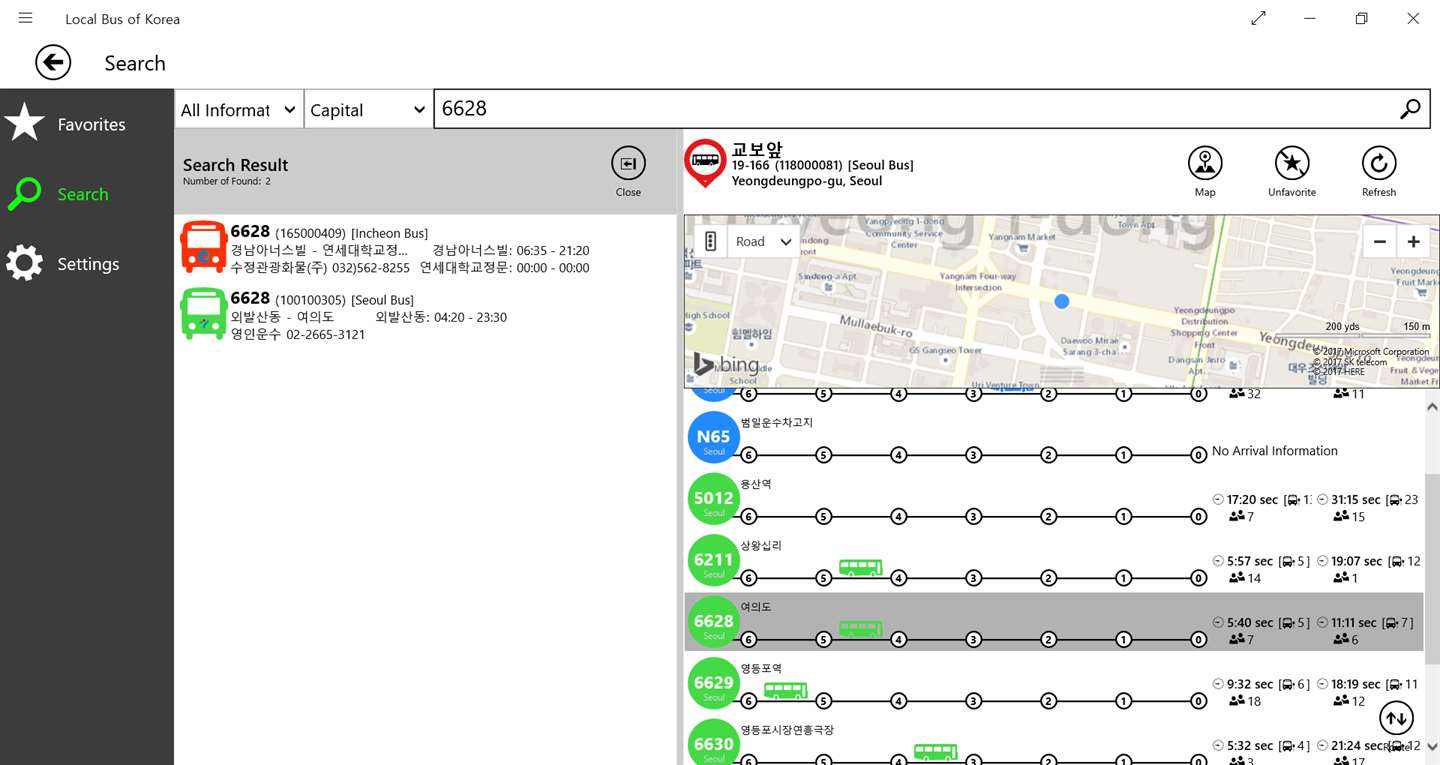This screenshot has height=765, width=1440.
Task: Expand the All Information dropdown
Action: coord(239,110)
